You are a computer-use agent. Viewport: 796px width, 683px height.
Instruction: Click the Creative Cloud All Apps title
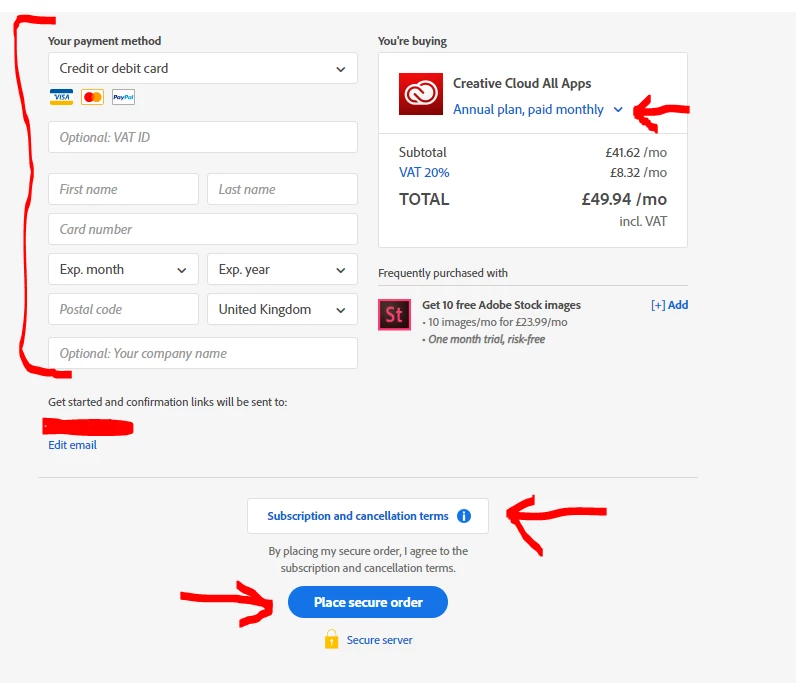click(x=522, y=83)
